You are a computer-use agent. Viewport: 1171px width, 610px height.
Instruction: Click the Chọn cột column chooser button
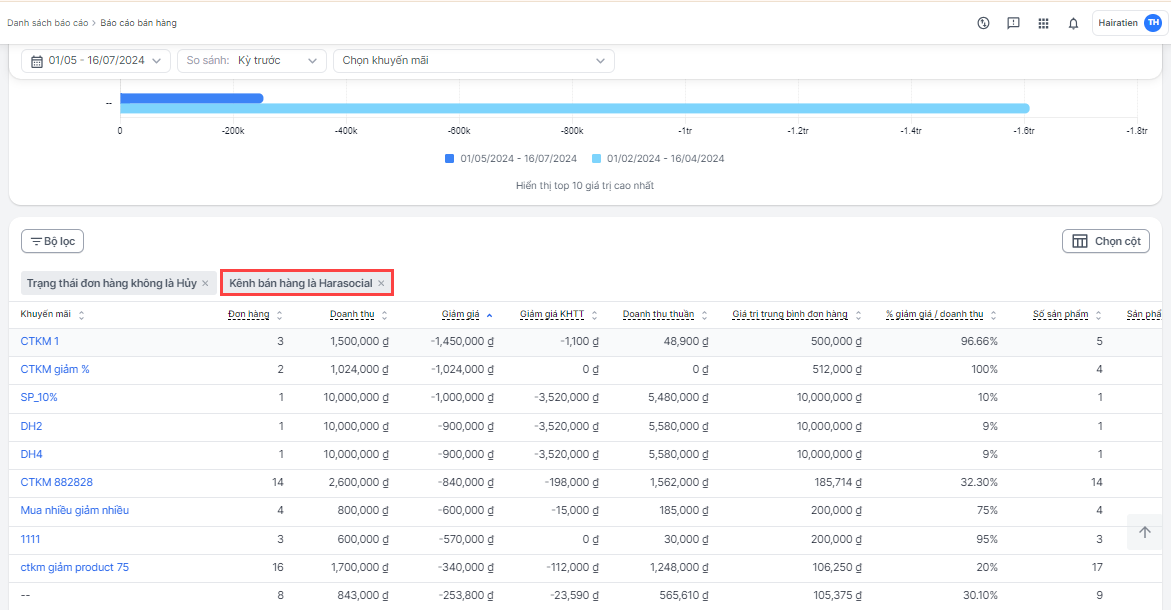(1105, 241)
